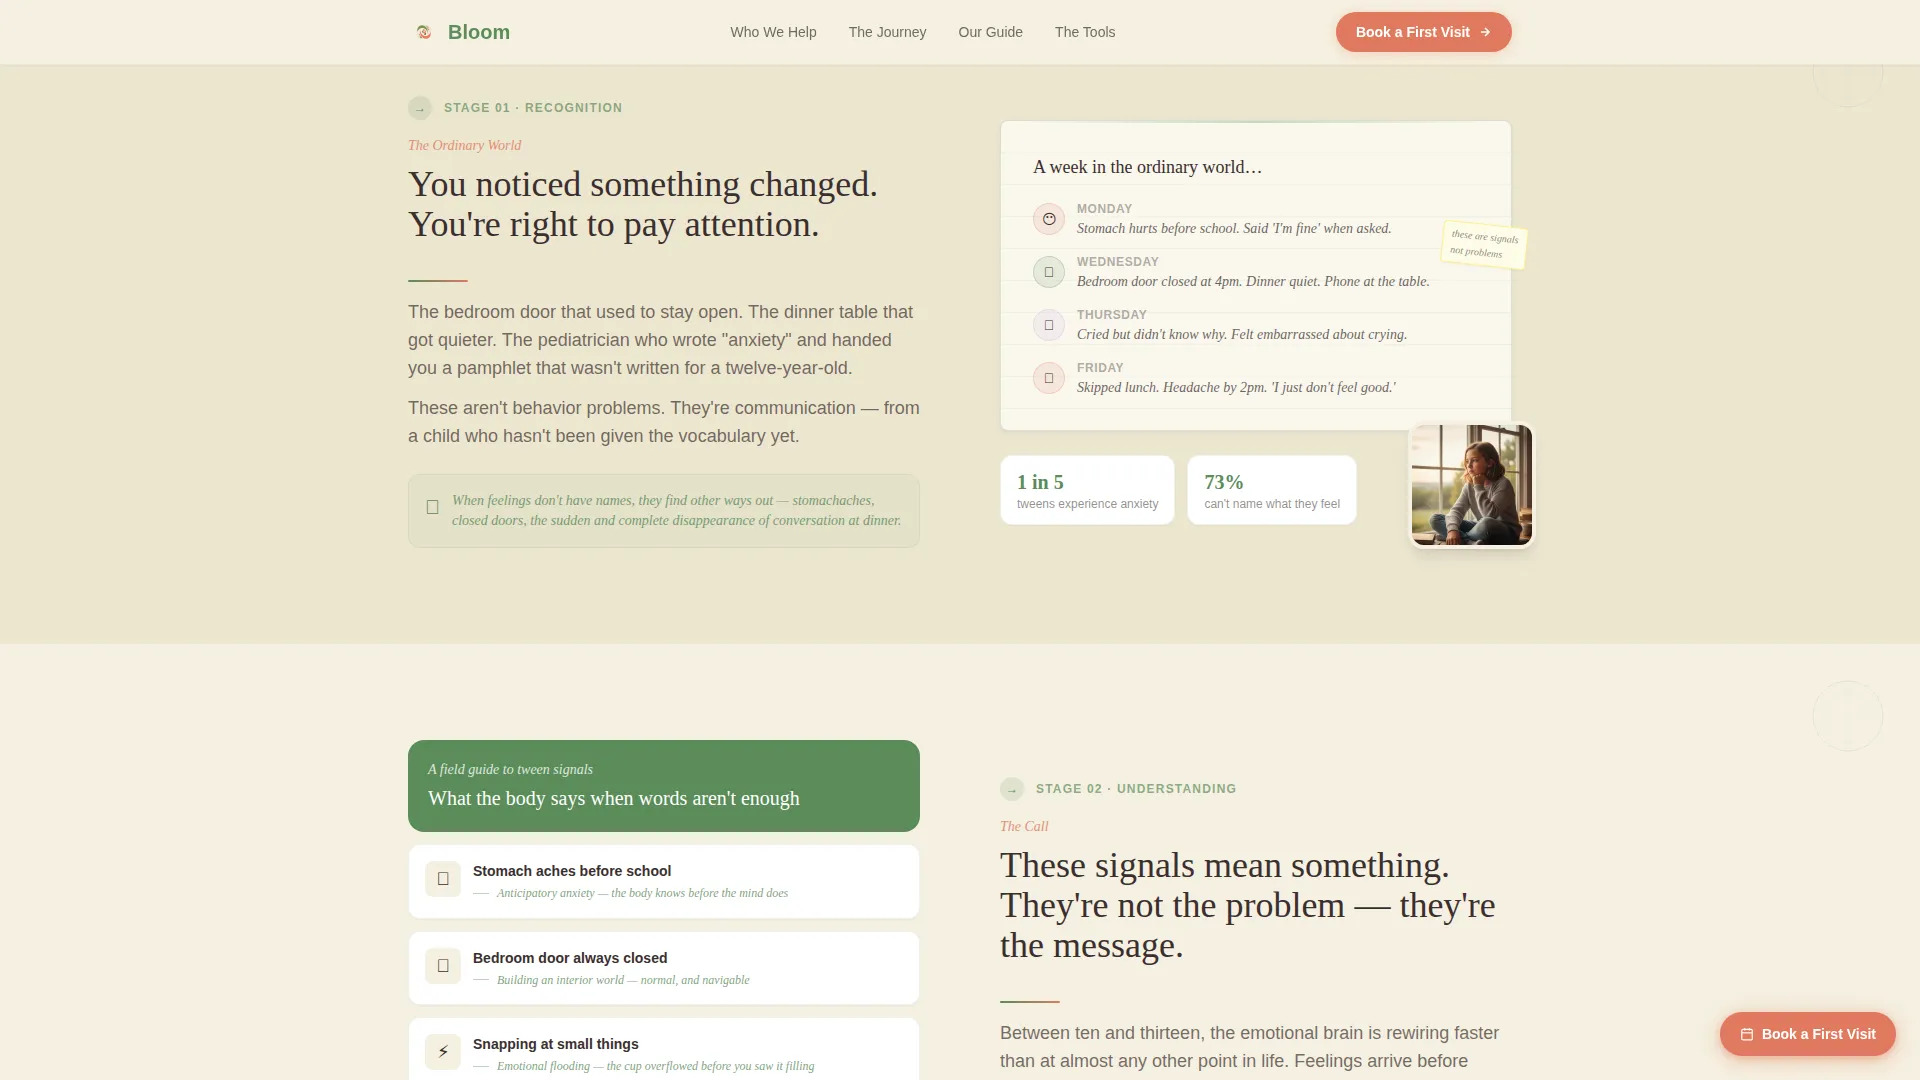Image resolution: width=1920 pixels, height=1080 pixels.
Task: Click 'A week in the ordinary world…' heading
Action: click(x=1147, y=167)
